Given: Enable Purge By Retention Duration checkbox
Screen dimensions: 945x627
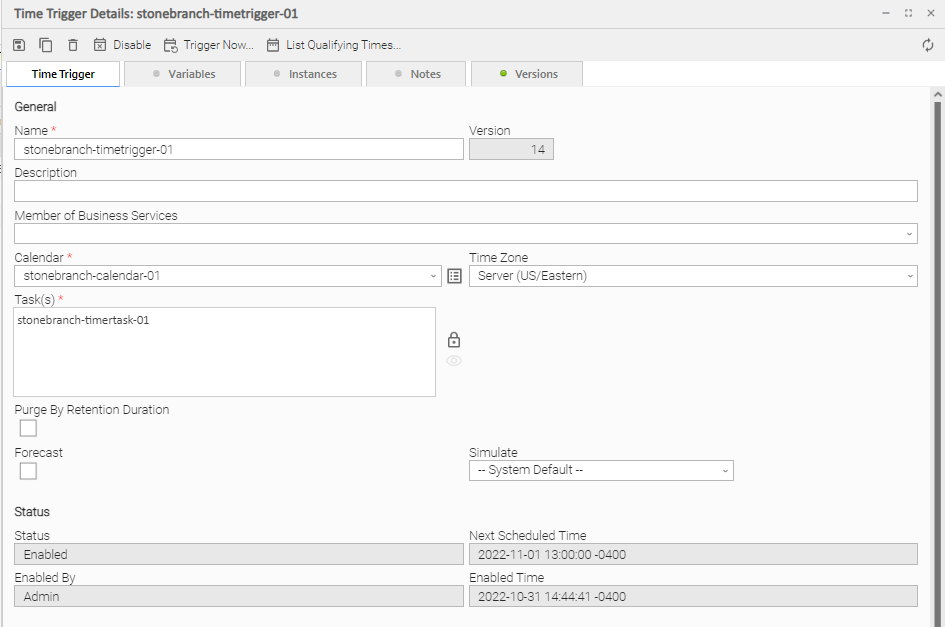Looking at the screenshot, I should coord(28,428).
